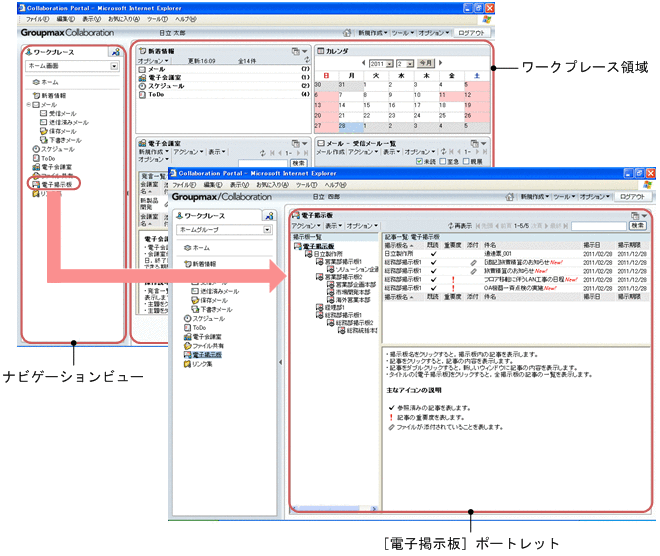The image size is (660, 556).
Task: Select 営業部掲示板1 in bulletin tree
Action: [x=339, y=262]
